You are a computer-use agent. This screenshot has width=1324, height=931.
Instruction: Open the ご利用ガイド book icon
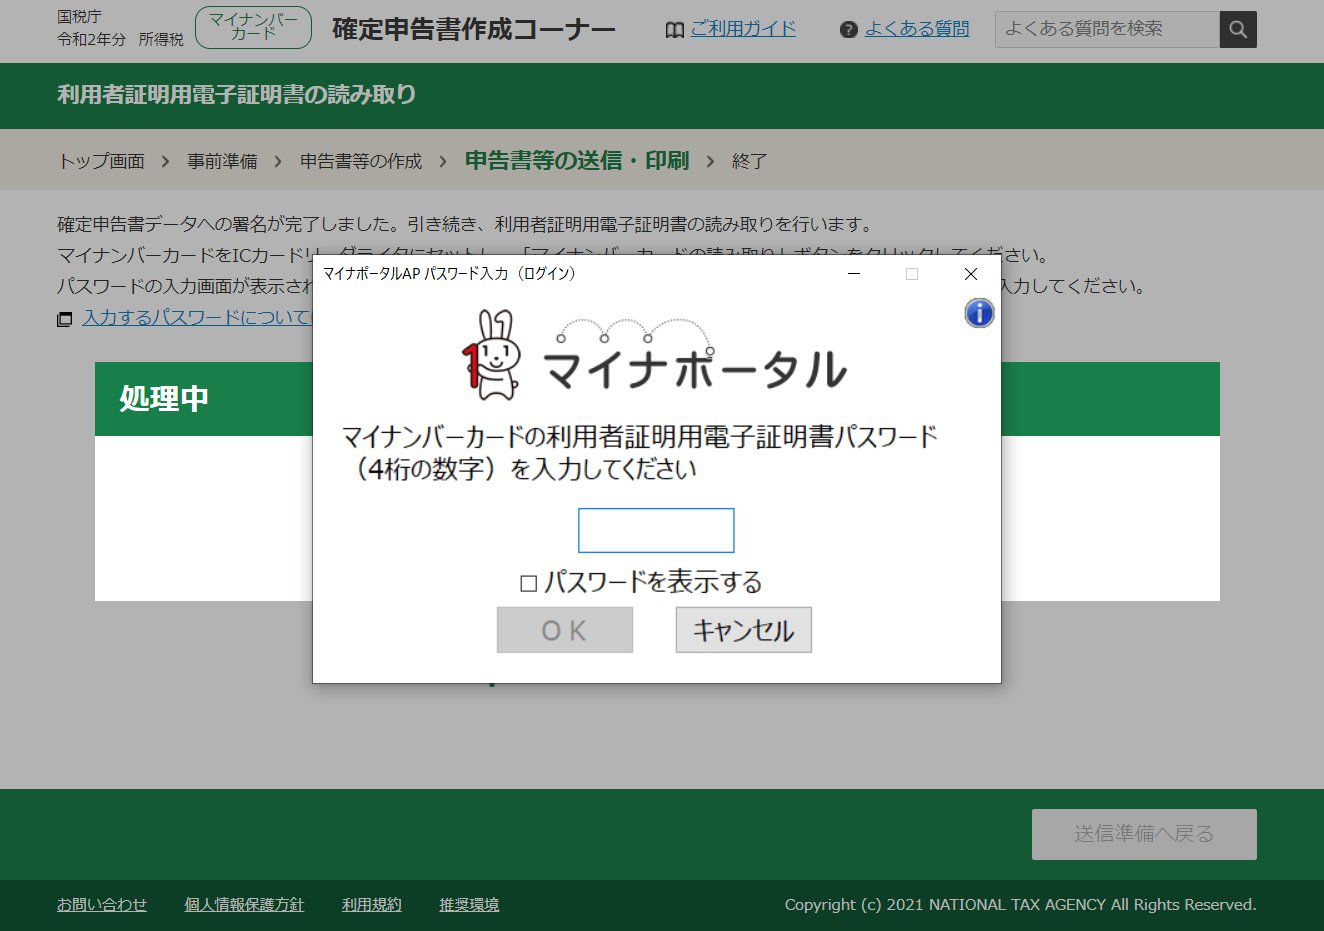[675, 30]
